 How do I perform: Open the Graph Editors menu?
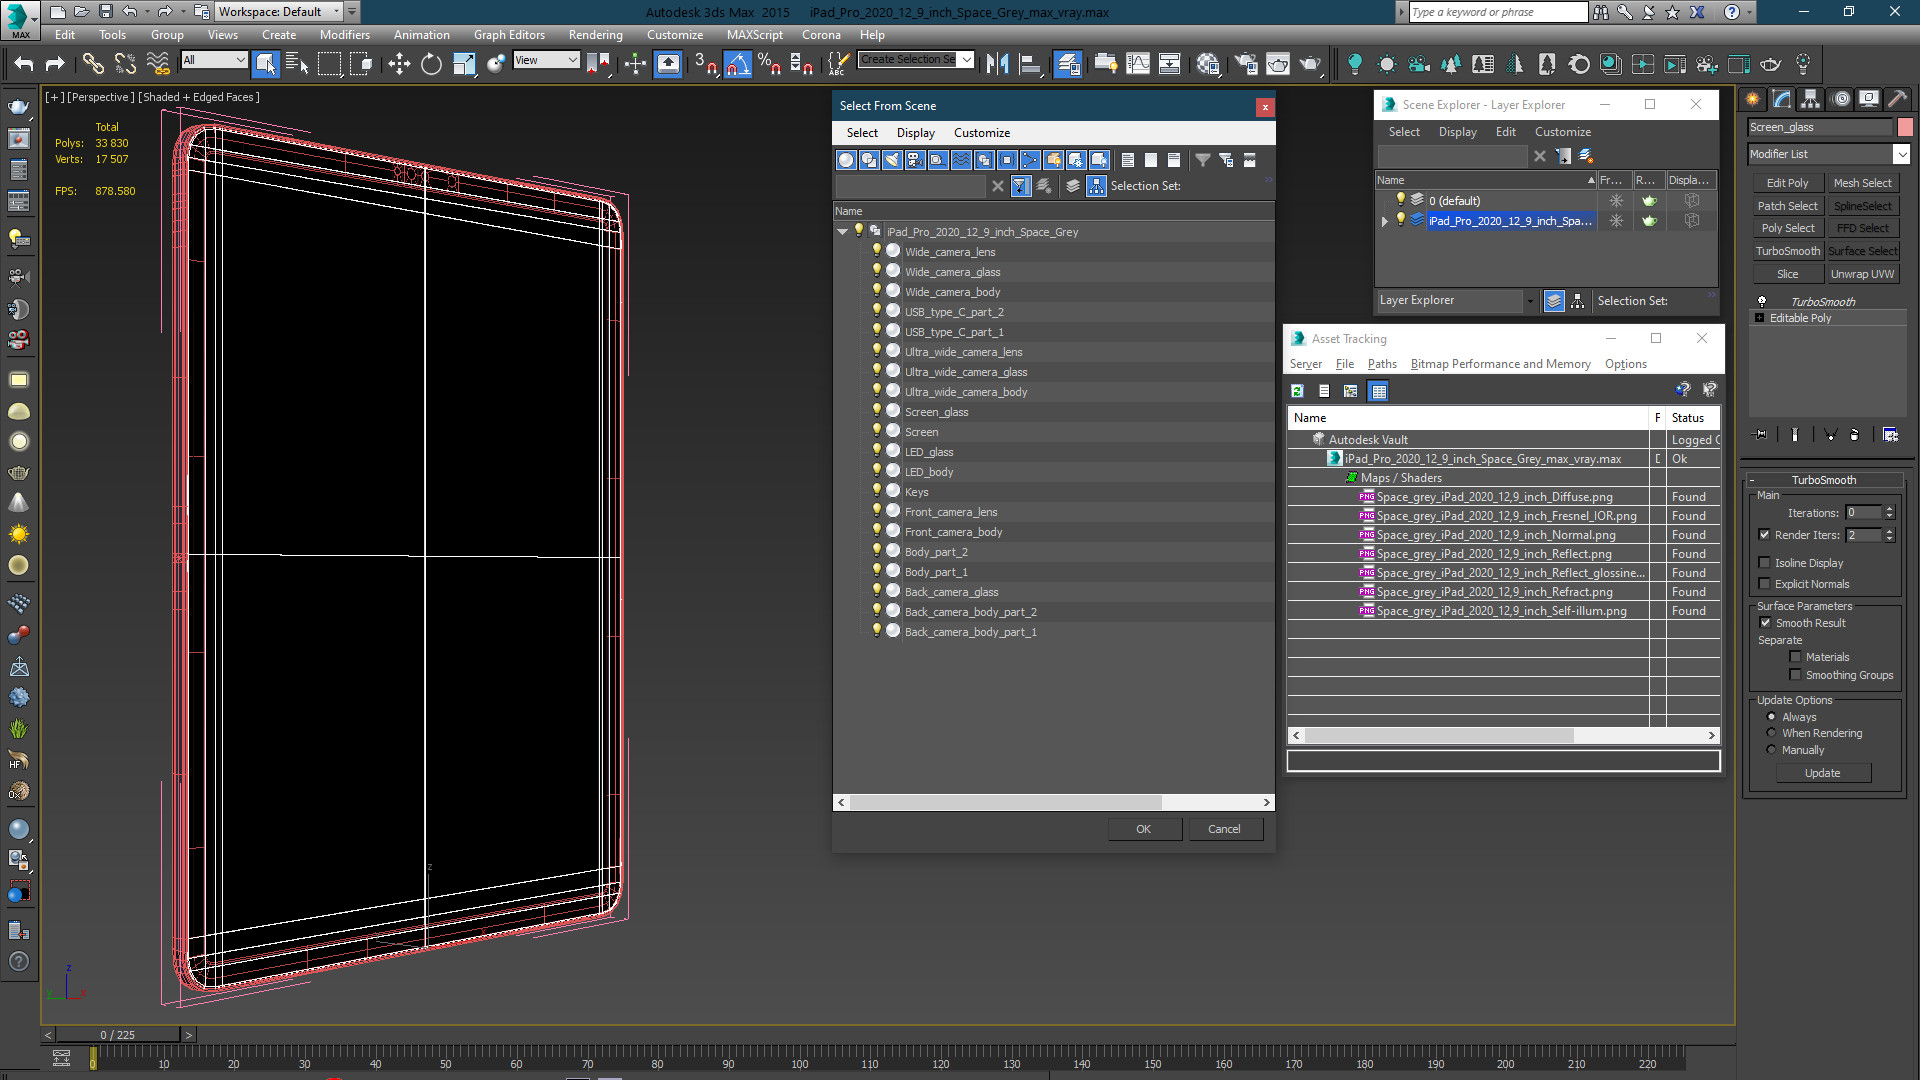pyautogui.click(x=509, y=35)
